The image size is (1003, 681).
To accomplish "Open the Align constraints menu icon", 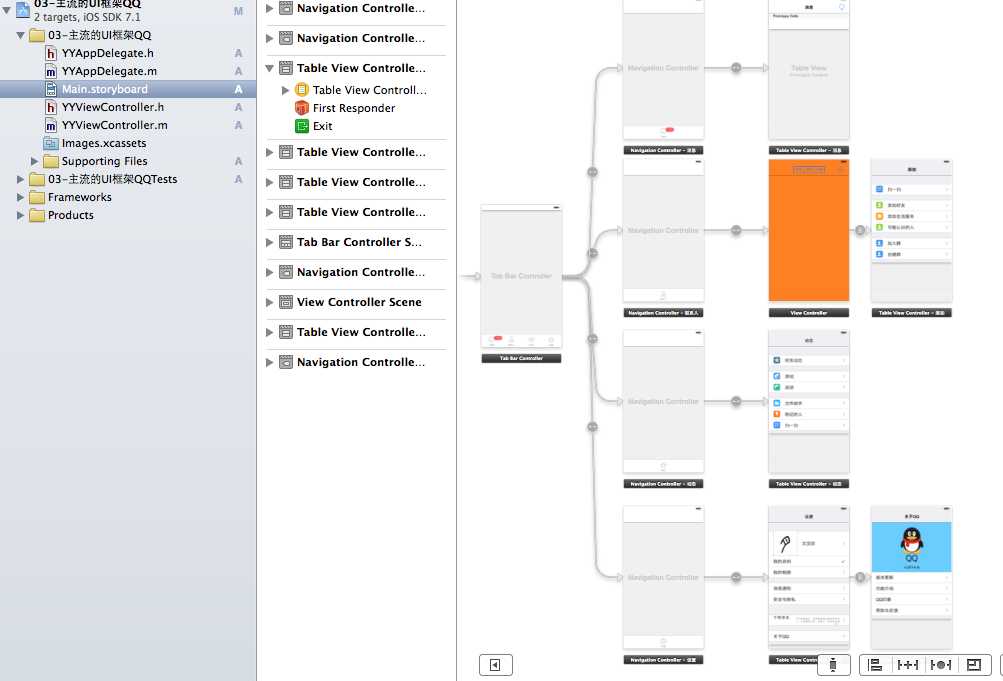I will coord(874,665).
